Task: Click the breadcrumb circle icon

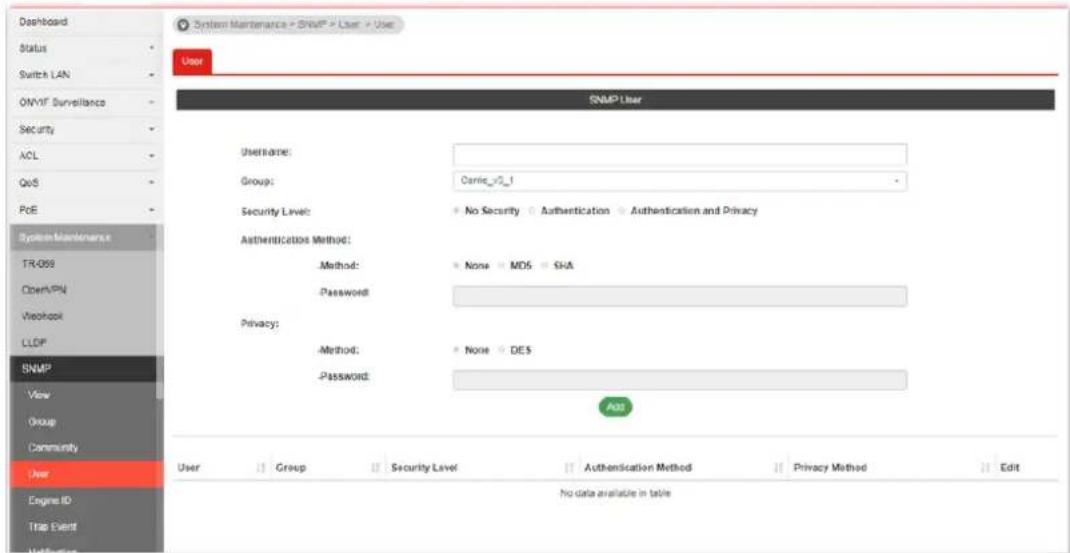Action: 182,24
